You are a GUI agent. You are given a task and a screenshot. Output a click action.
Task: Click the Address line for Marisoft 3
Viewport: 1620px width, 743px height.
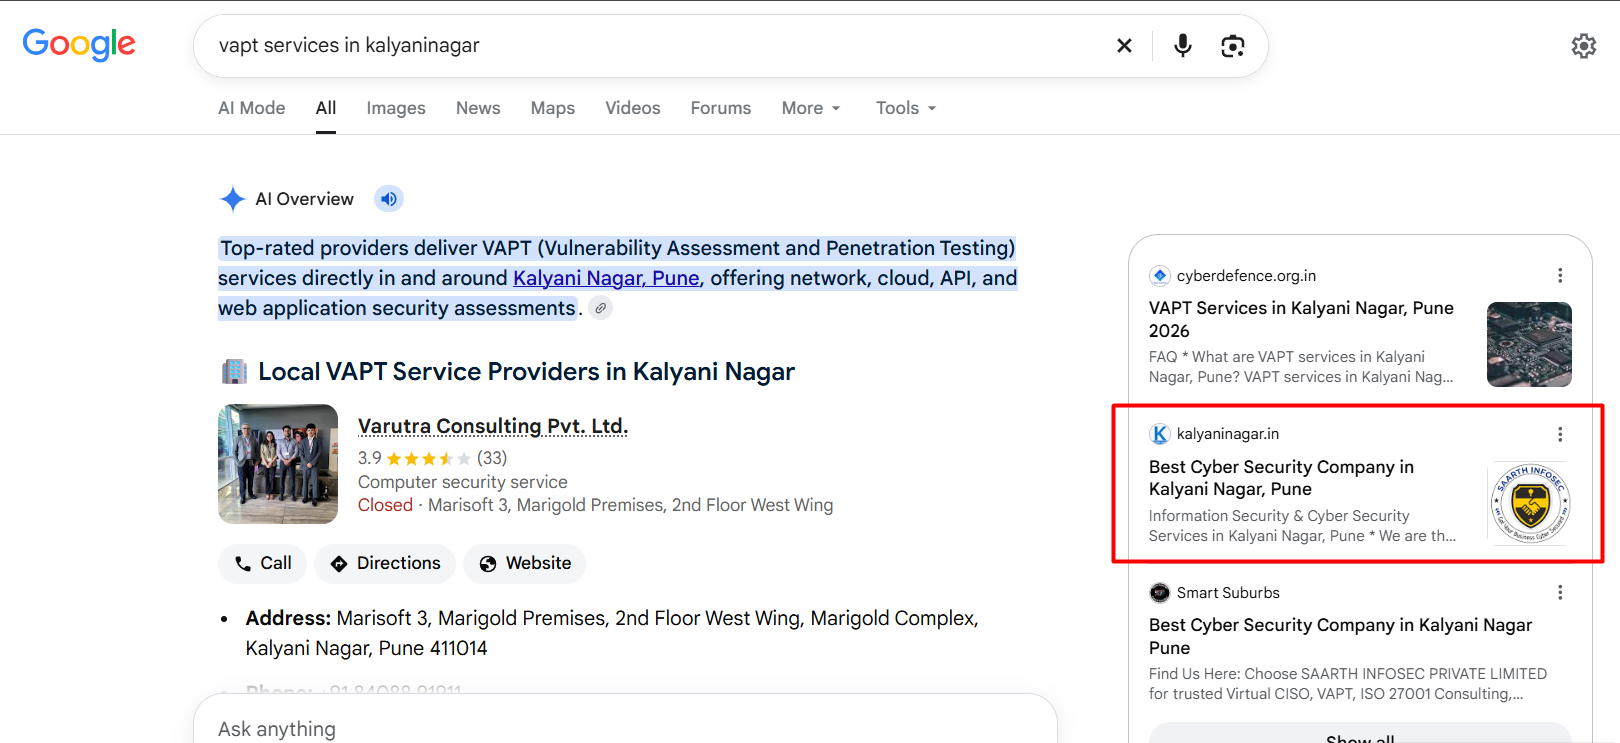coord(612,633)
